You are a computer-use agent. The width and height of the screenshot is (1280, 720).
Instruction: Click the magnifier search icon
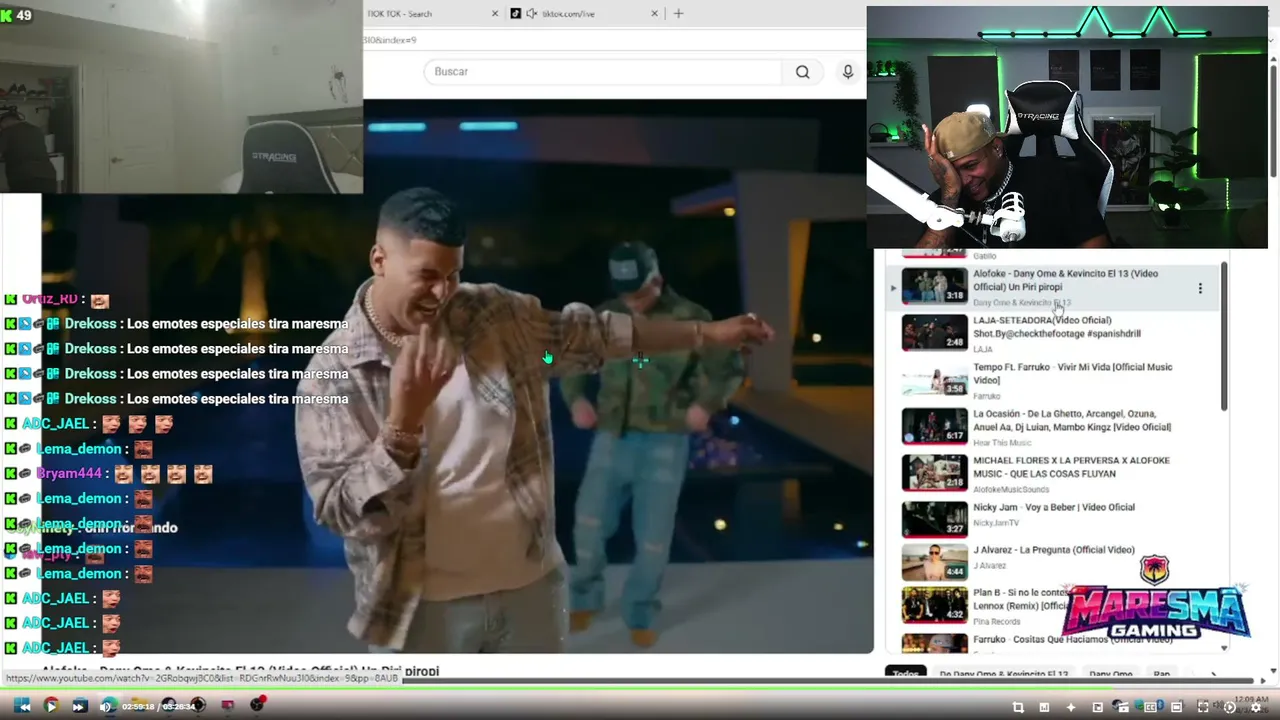click(x=802, y=72)
